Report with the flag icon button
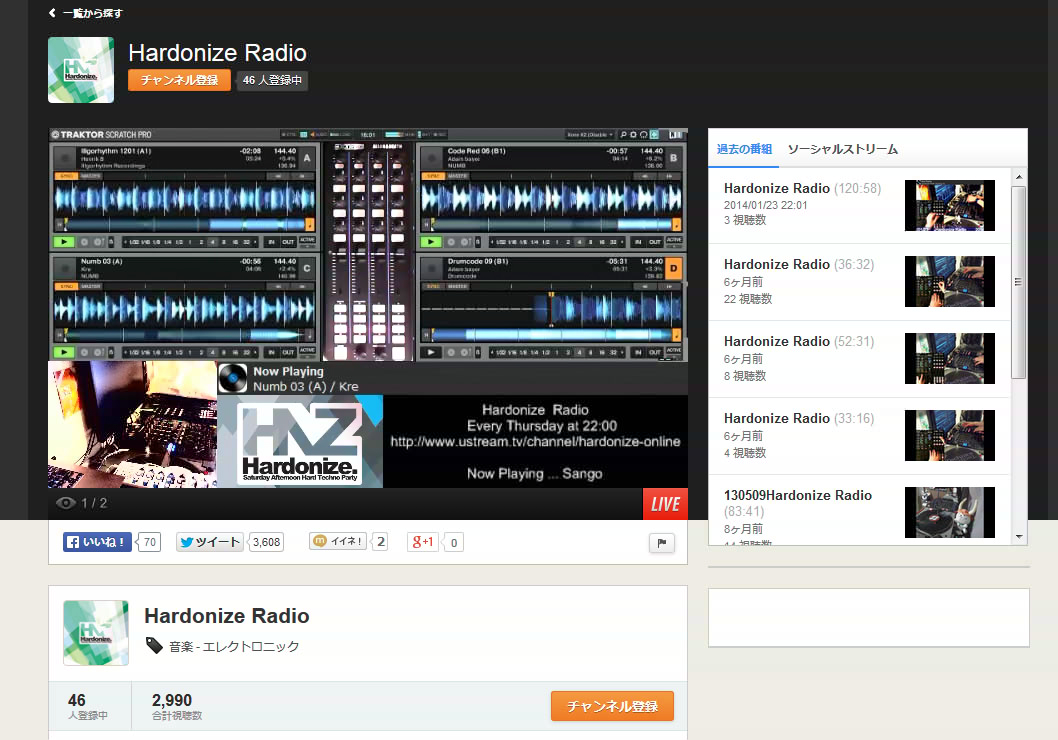 pos(662,543)
